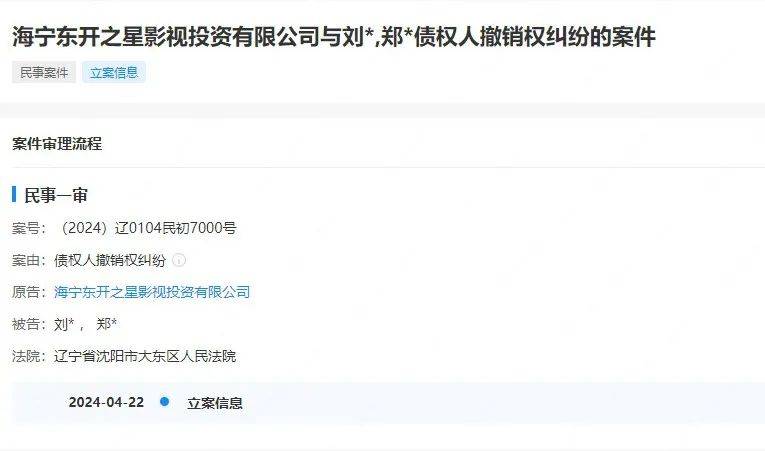Open plaintiff link 海宁东开之星影视投资有限公司
765x451 pixels.
(152, 292)
